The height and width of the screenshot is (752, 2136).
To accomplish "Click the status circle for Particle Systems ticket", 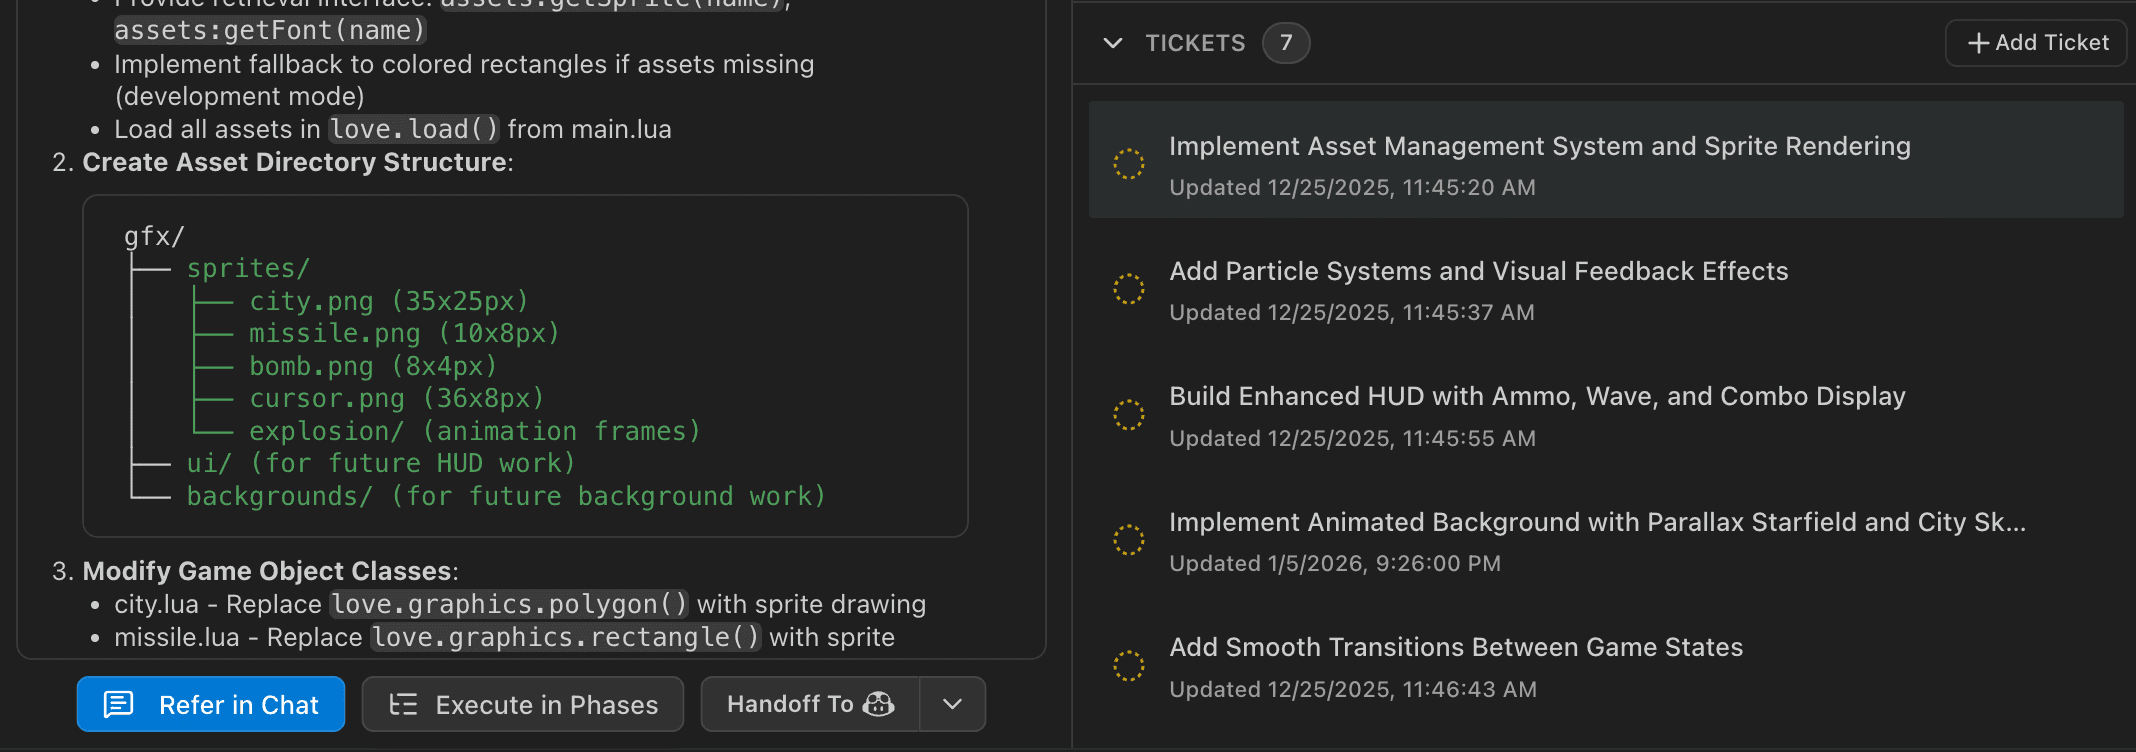I will 1129,289.
